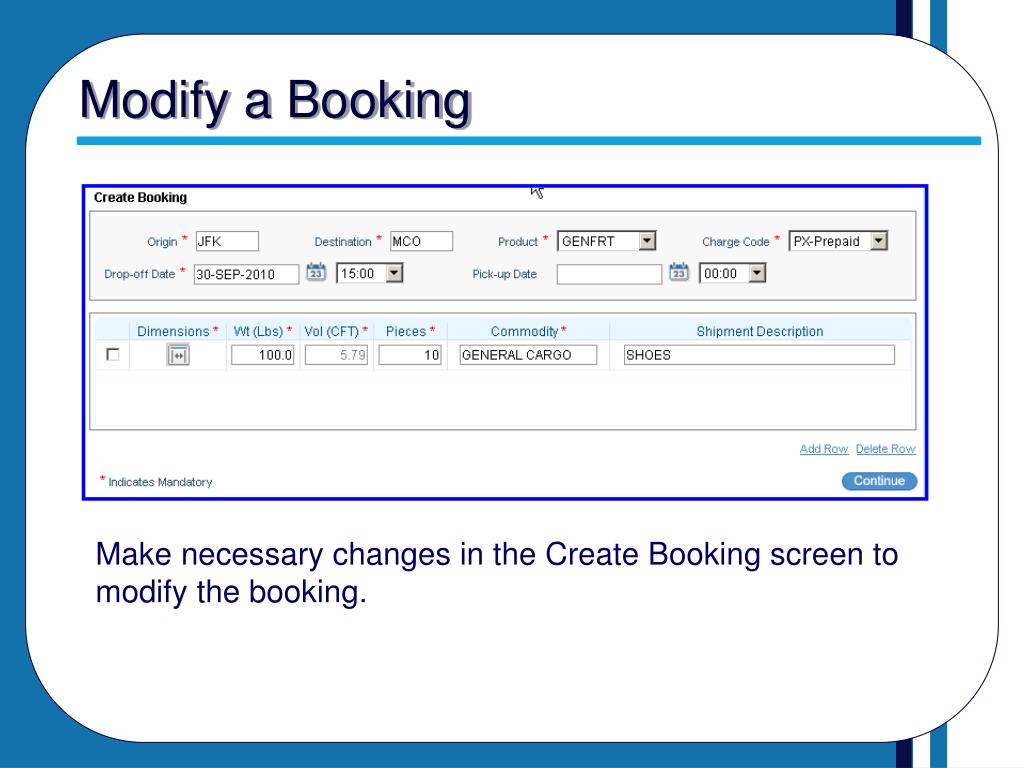This screenshot has width=1024, height=768.
Task: Click the Drop-off Date label
Action: click(x=140, y=274)
